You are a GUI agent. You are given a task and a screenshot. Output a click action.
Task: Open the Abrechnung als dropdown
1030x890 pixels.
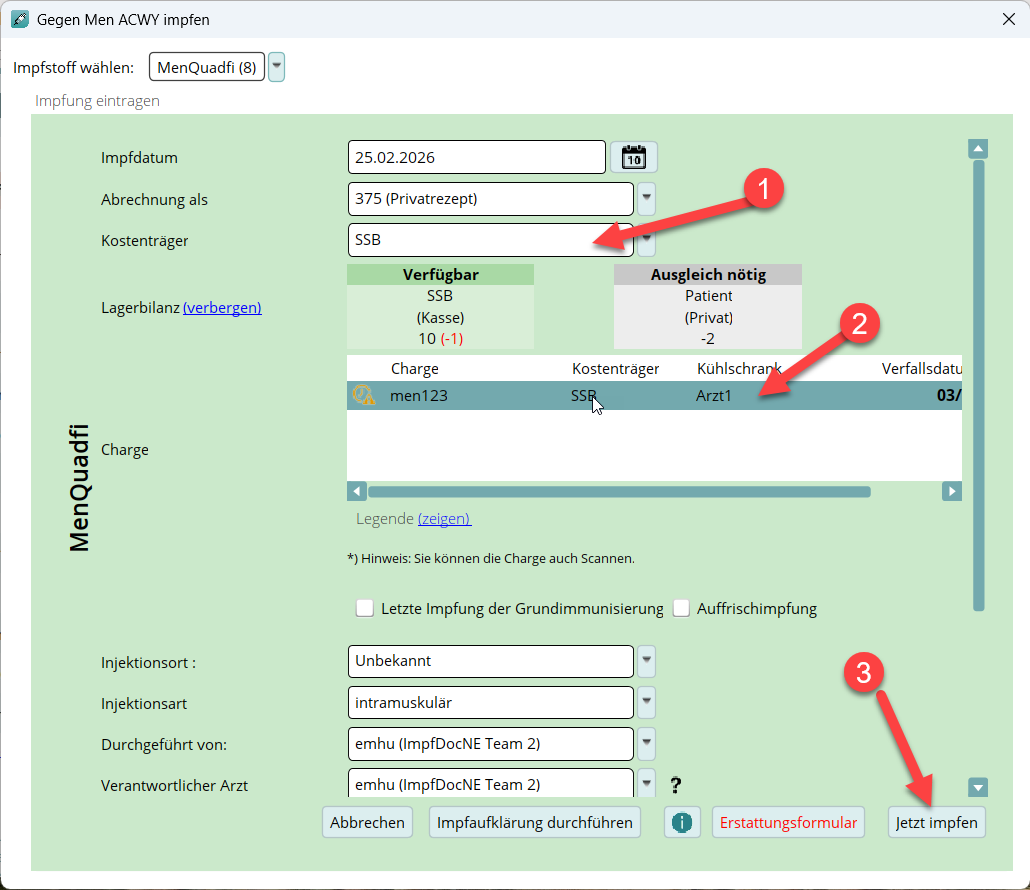(647, 198)
